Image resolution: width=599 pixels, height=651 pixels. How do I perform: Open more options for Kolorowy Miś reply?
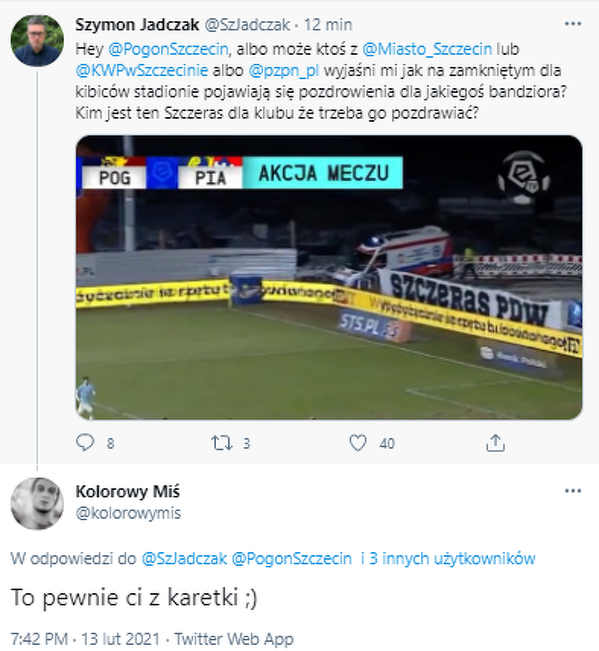[573, 491]
